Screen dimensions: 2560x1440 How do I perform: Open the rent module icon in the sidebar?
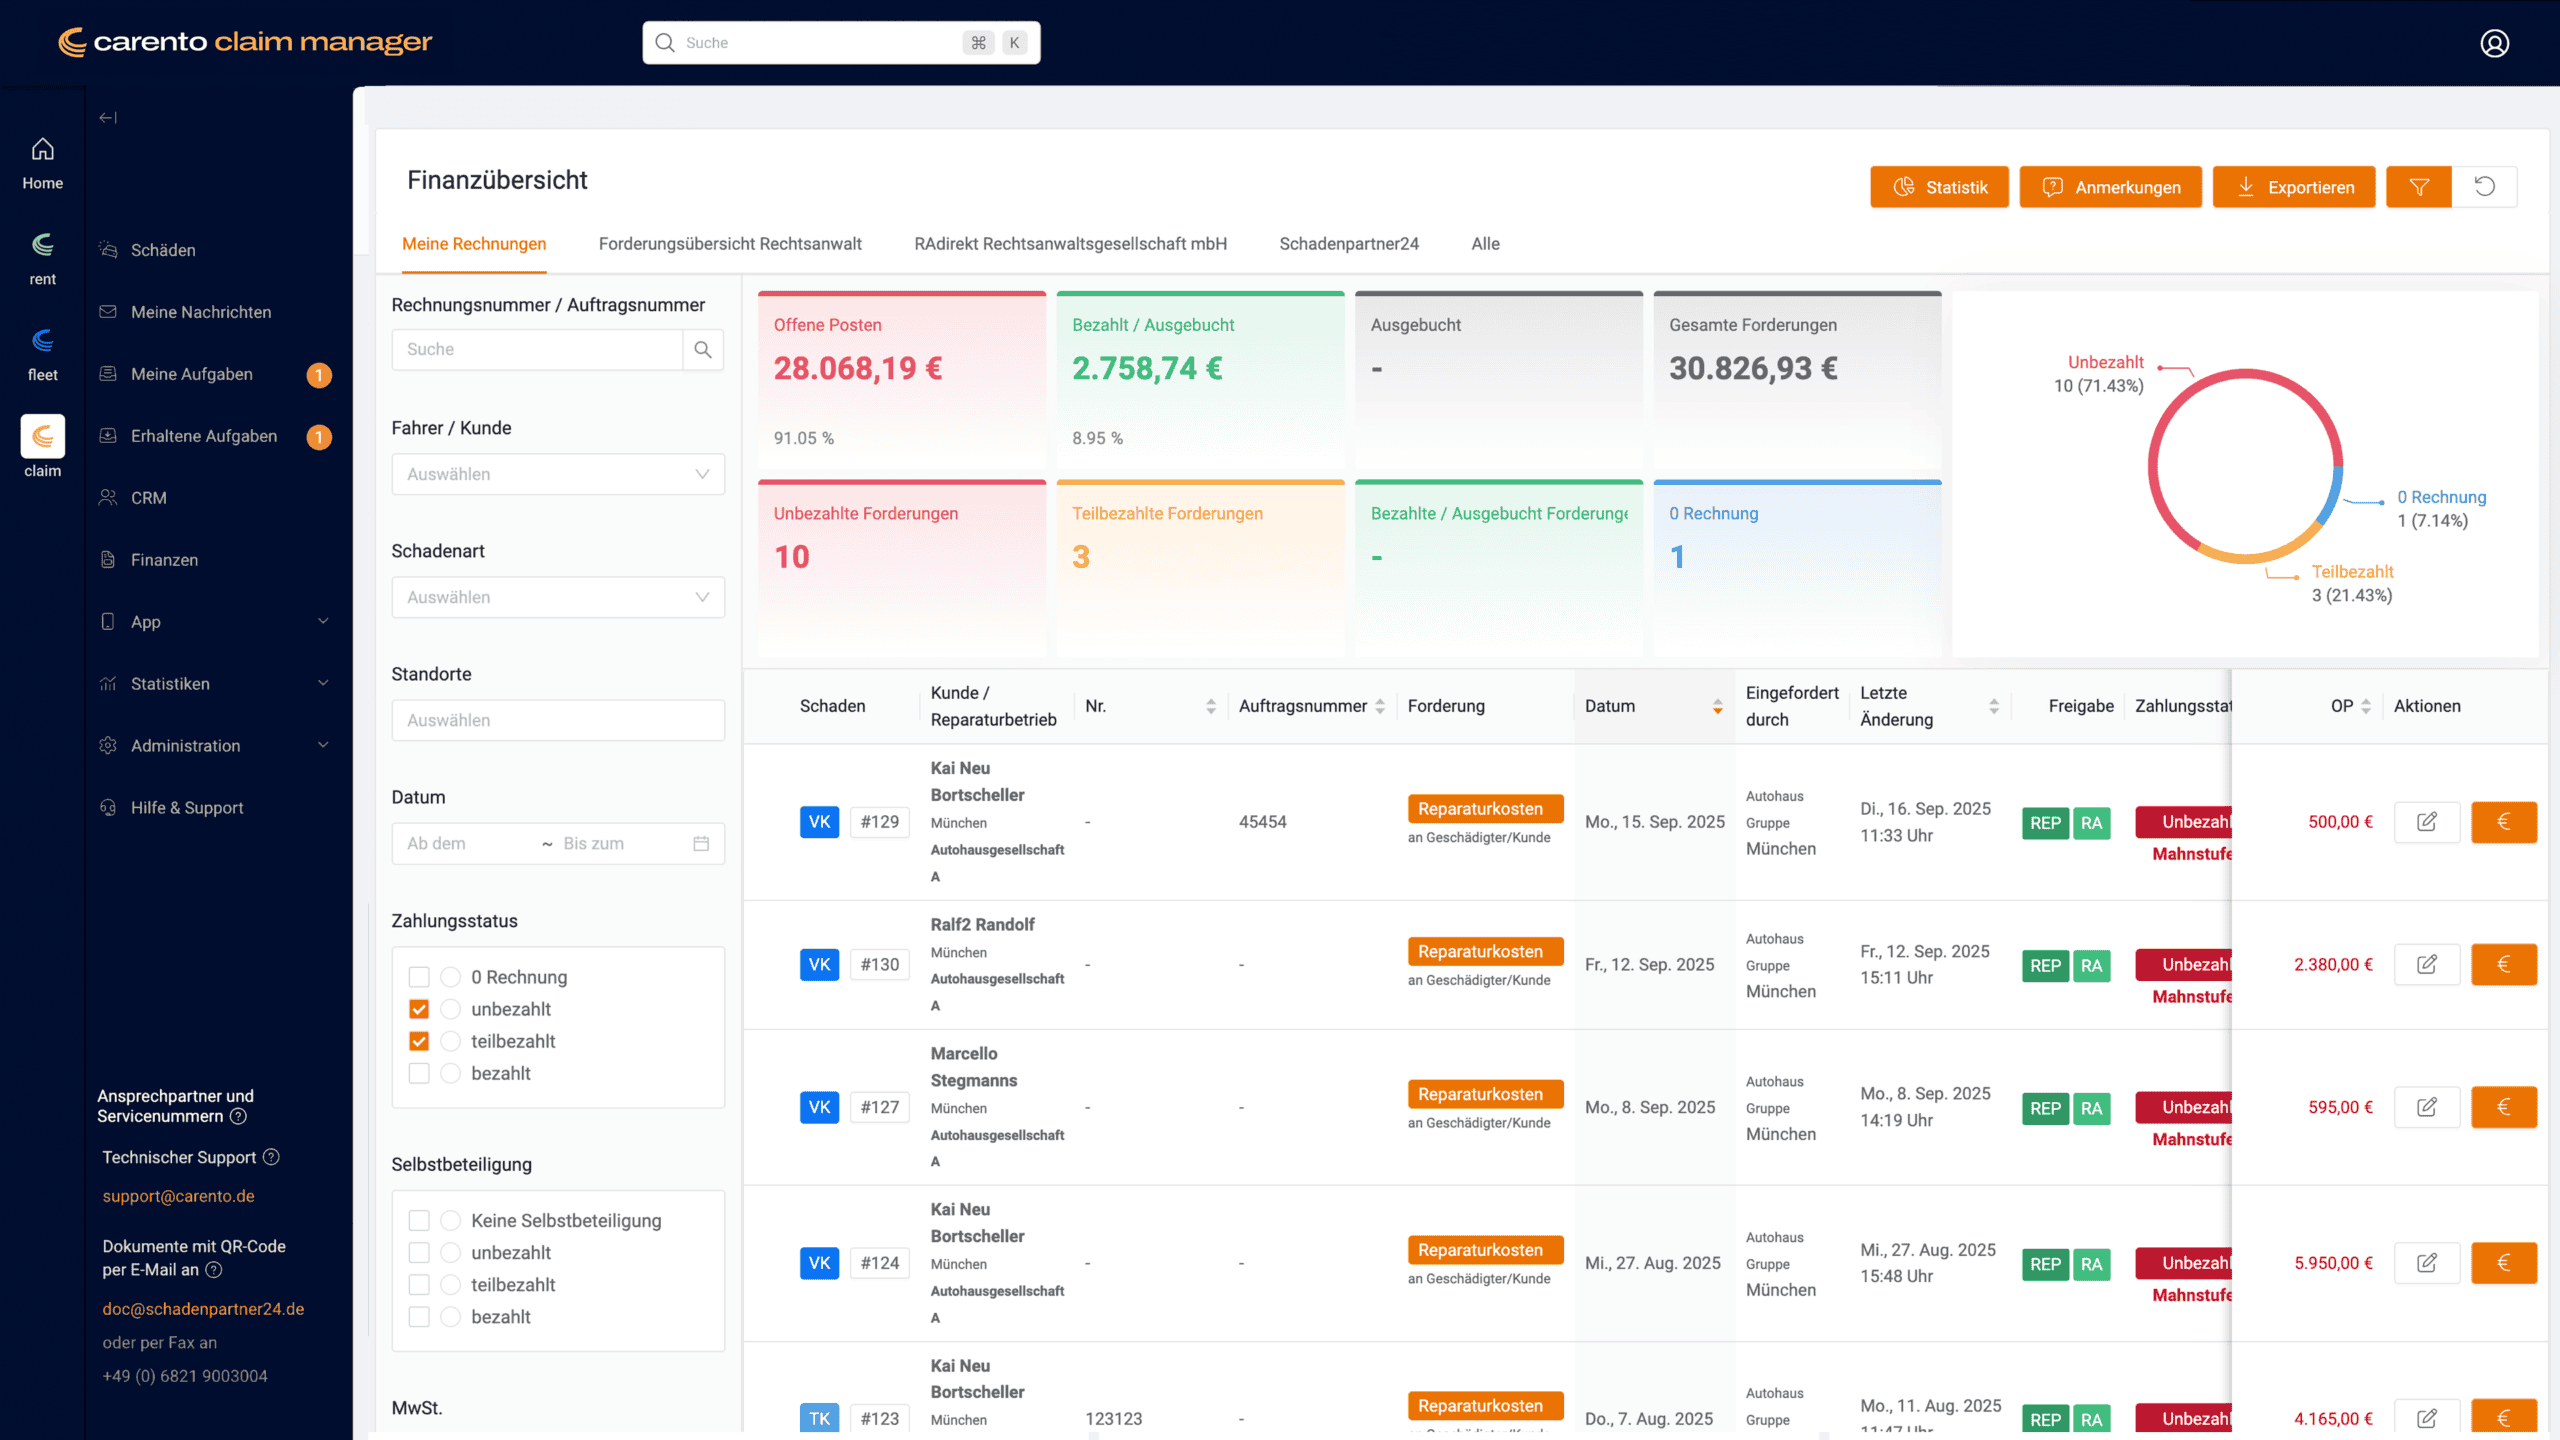(42, 245)
